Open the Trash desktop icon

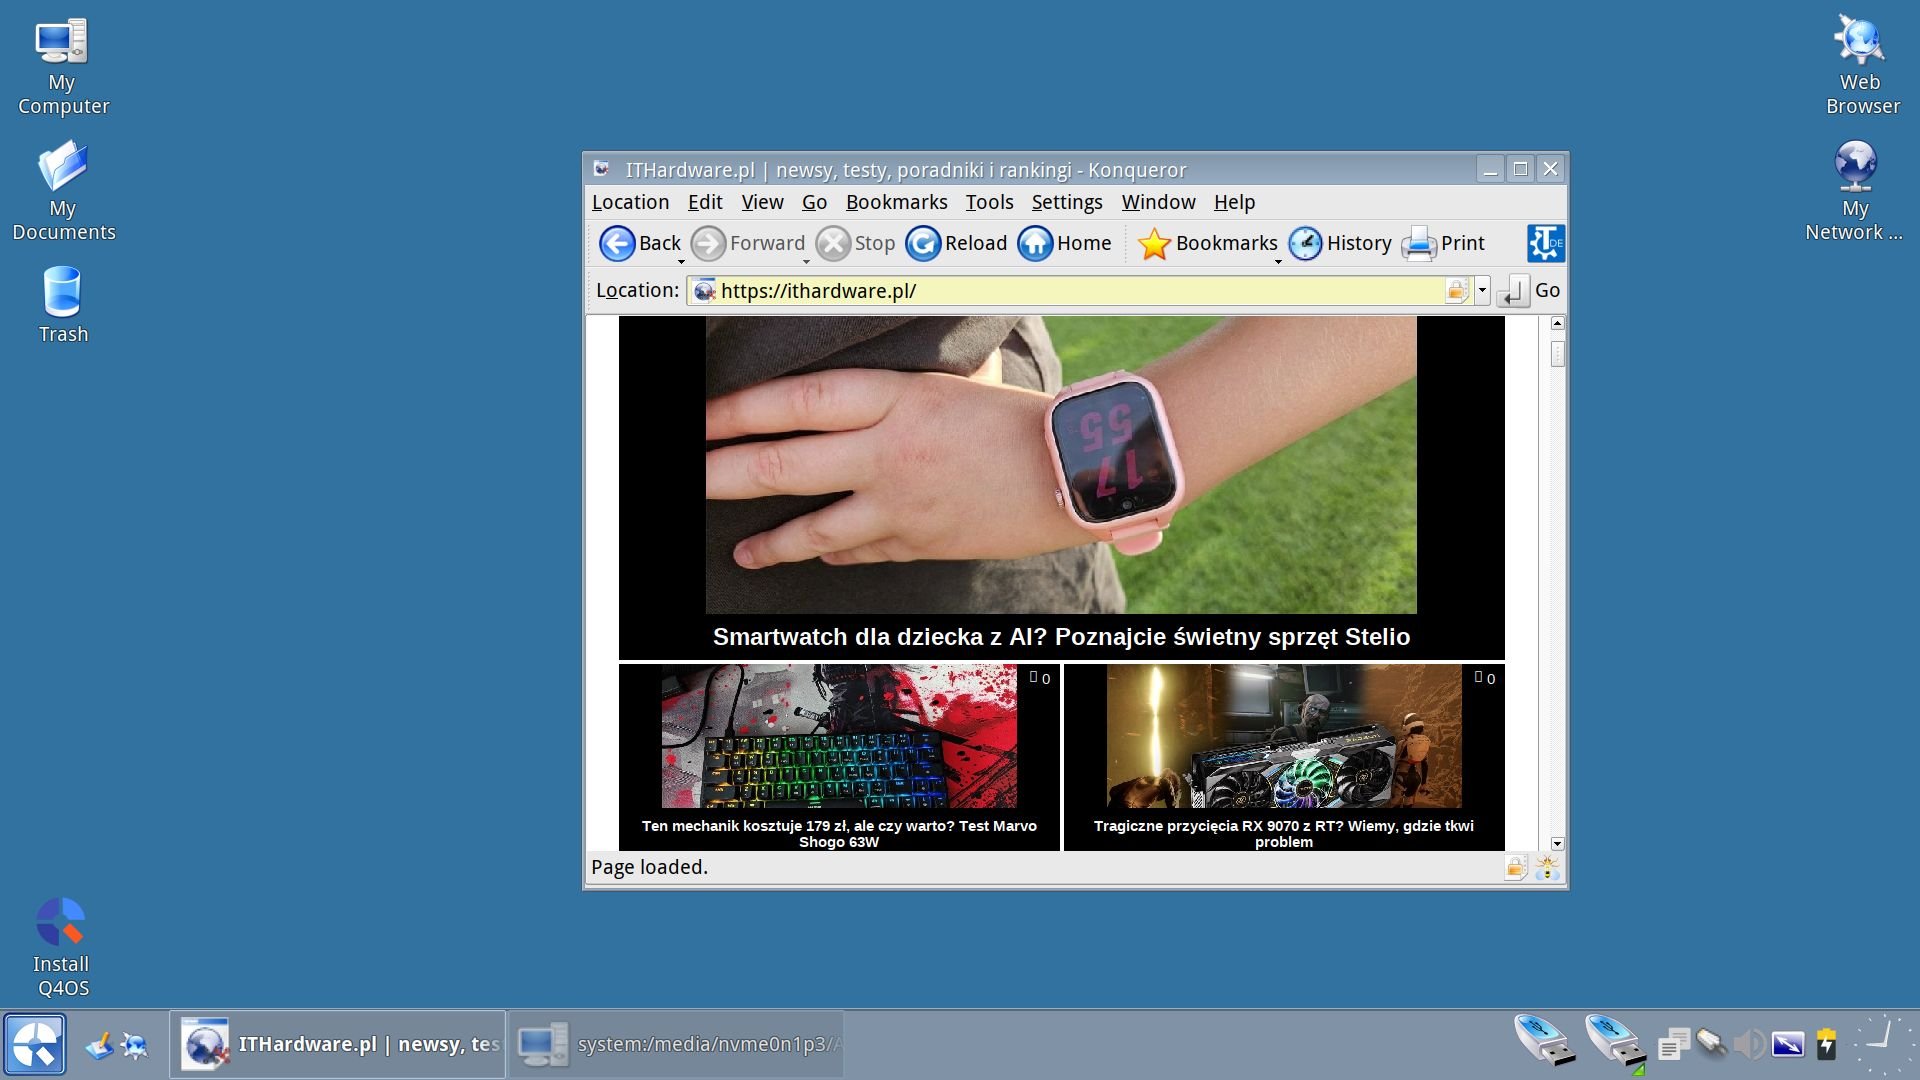pos(63,305)
